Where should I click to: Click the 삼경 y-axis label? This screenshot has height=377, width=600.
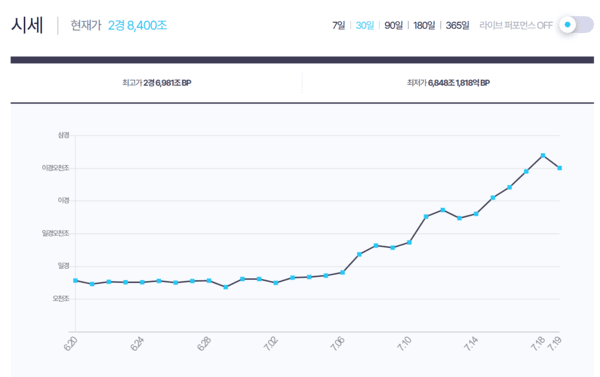pos(64,135)
